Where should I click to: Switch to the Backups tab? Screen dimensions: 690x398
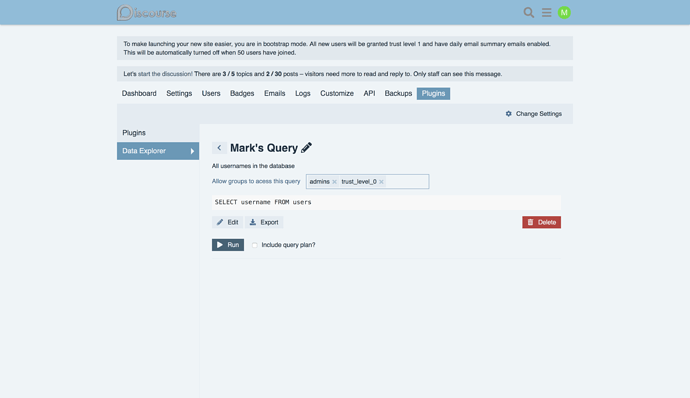point(398,93)
